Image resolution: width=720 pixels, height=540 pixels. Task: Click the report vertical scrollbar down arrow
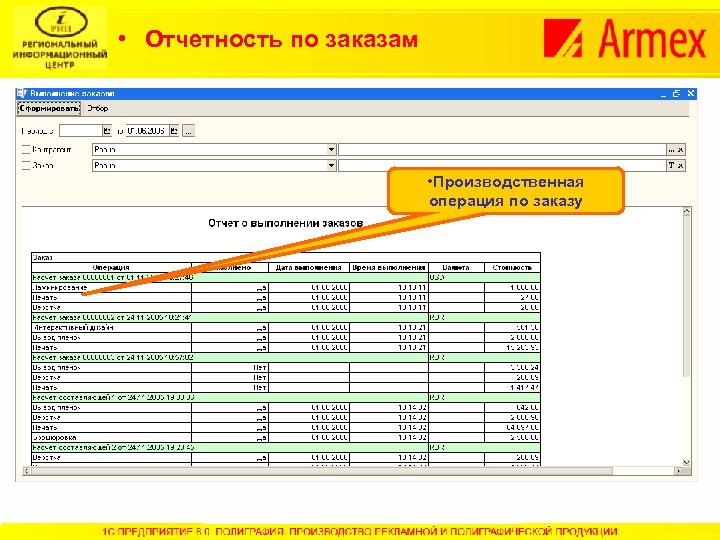tap(686, 462)
